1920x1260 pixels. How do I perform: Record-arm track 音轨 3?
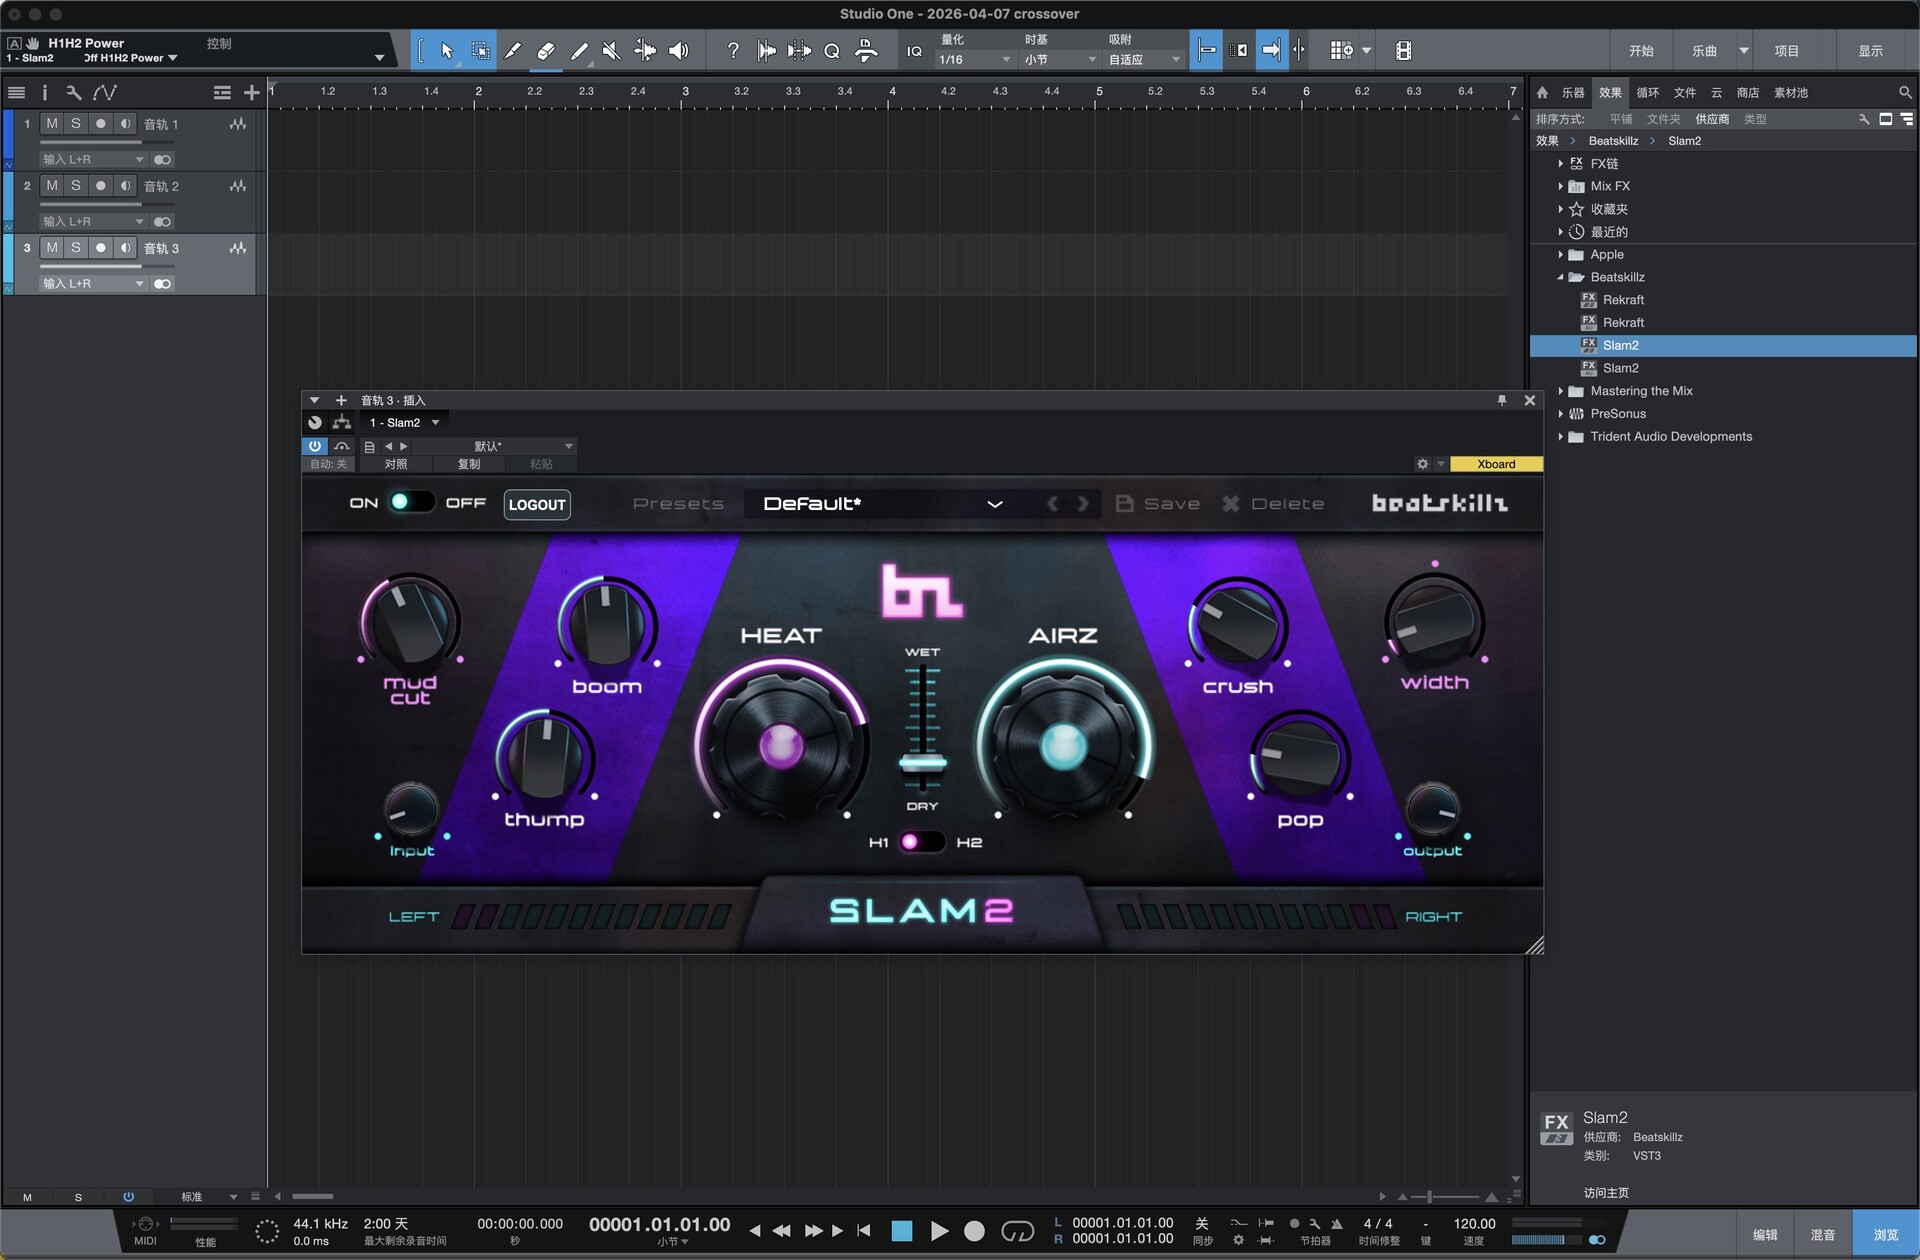click(x=101, y=248)
